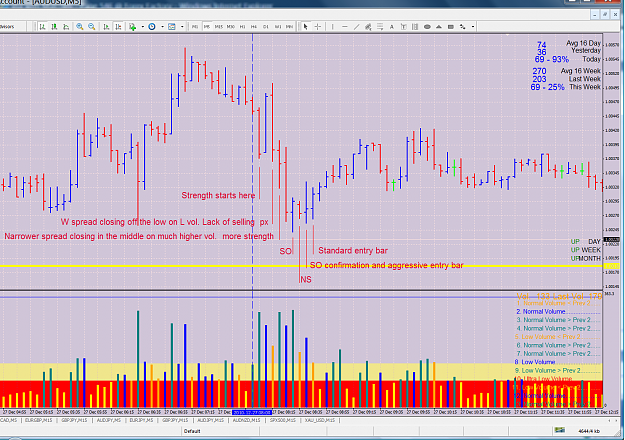Switch timeframe to M15
Screen dimensions: 625x440
tap(218, 27)
